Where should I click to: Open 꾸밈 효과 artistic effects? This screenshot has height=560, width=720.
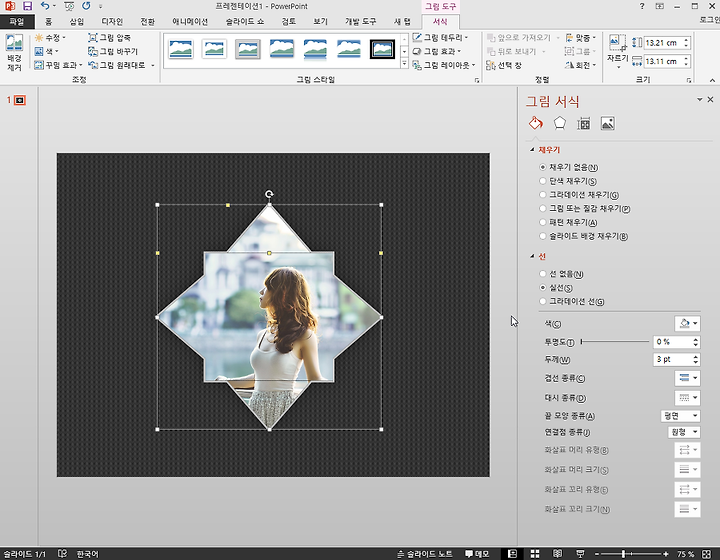click(58, 65)
